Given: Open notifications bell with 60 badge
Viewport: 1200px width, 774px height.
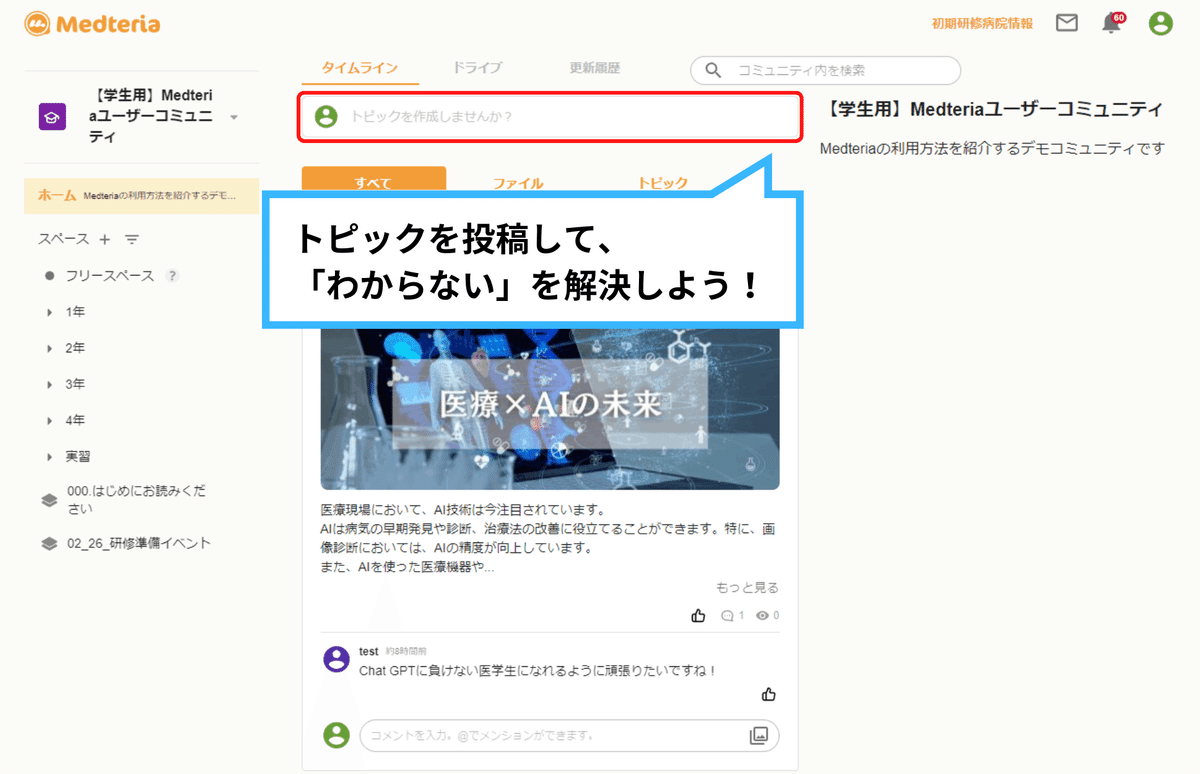Looking at the screenshot, I should pyautogui.click(x=1112, y=23).
